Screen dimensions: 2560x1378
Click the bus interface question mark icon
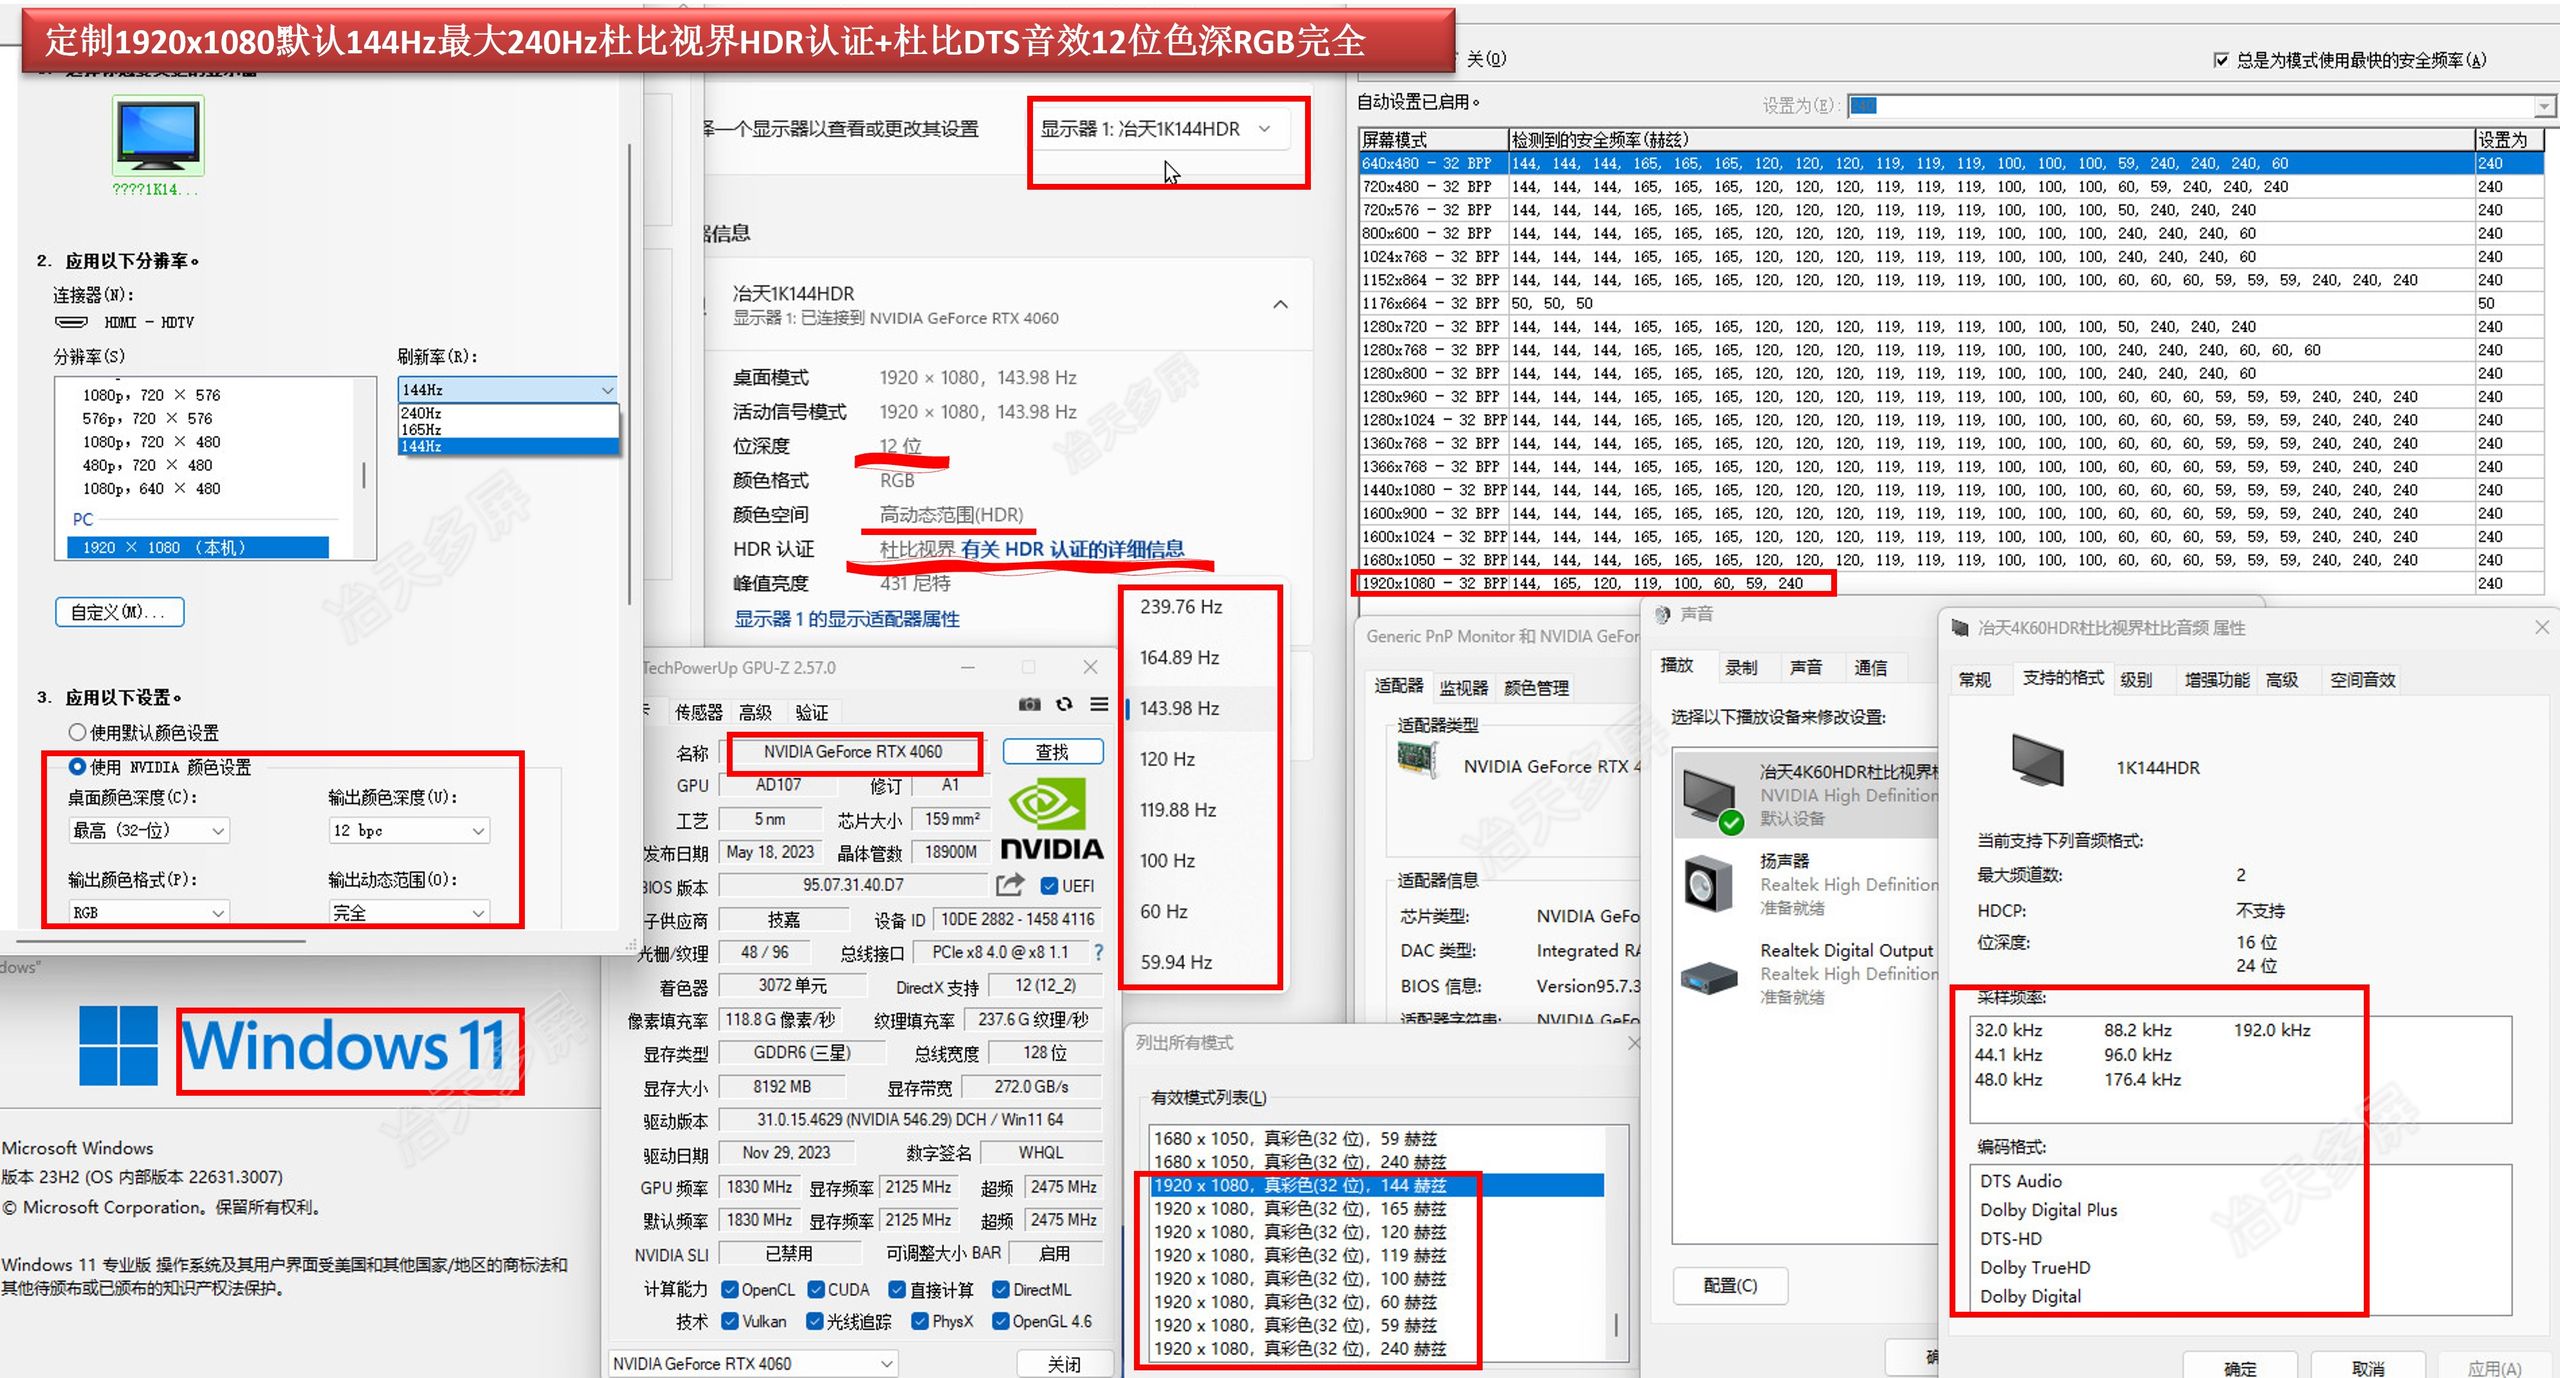pyautogui.click(x=1098, y=952)
